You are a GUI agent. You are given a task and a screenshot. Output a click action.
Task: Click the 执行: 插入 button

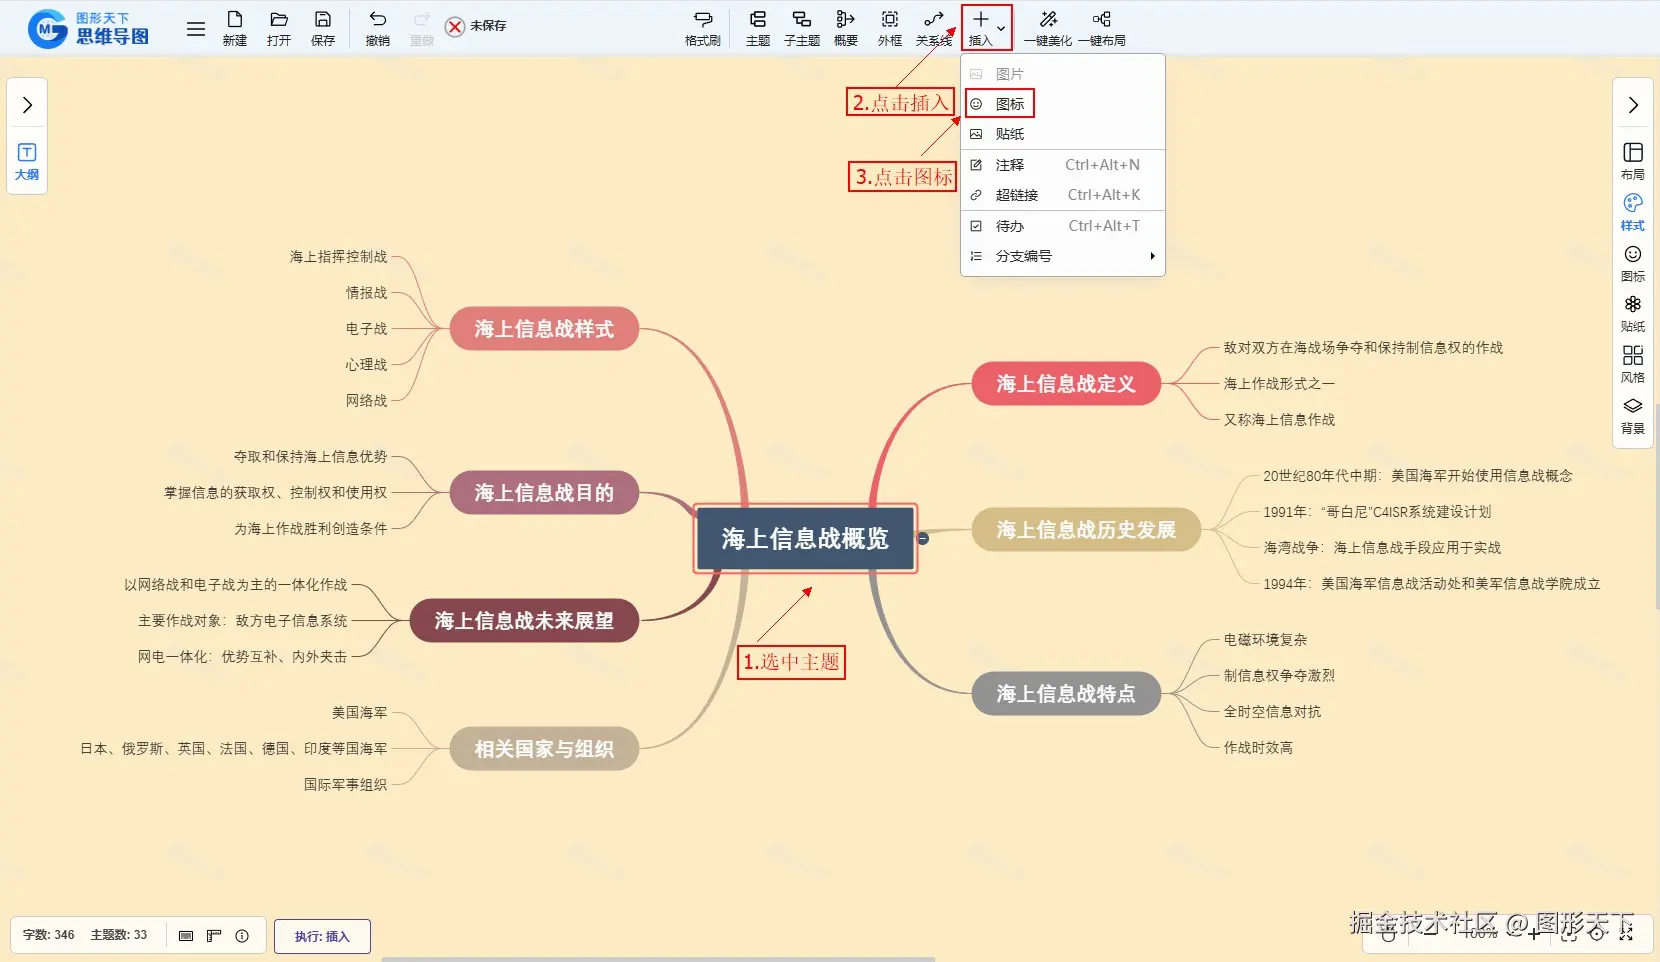(322, 936)
